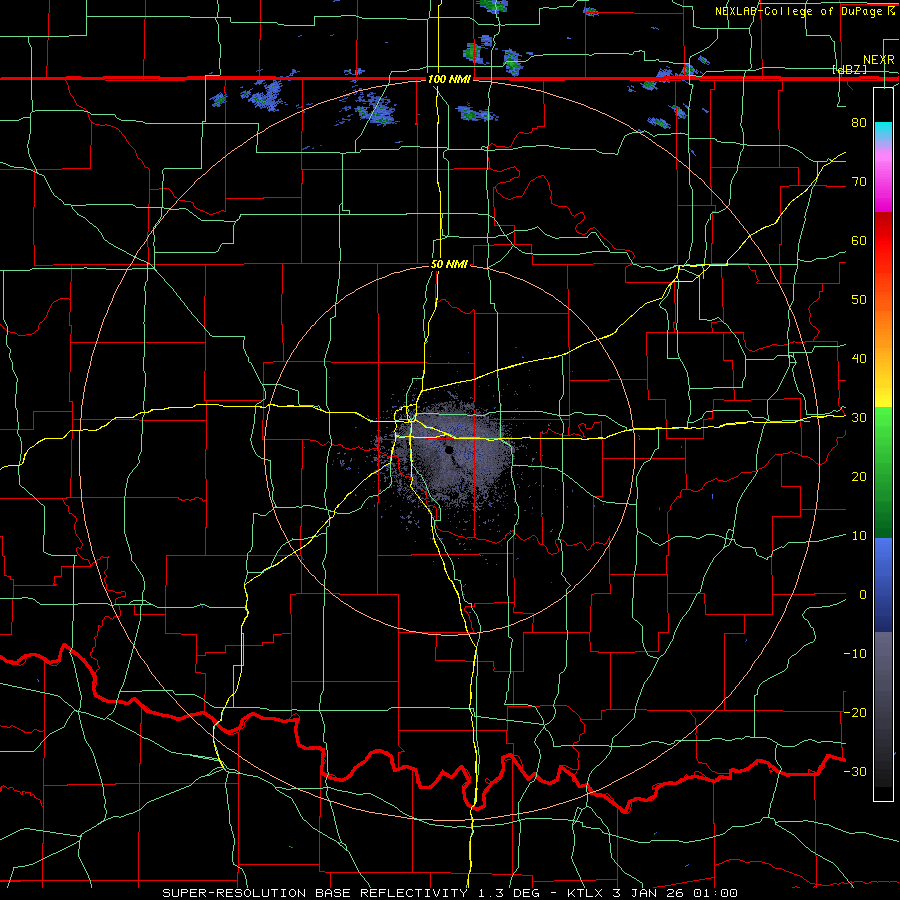Select the 60 value on dBZ scale
This screenshot has height=900, width=900.
(x=859, y=240)
